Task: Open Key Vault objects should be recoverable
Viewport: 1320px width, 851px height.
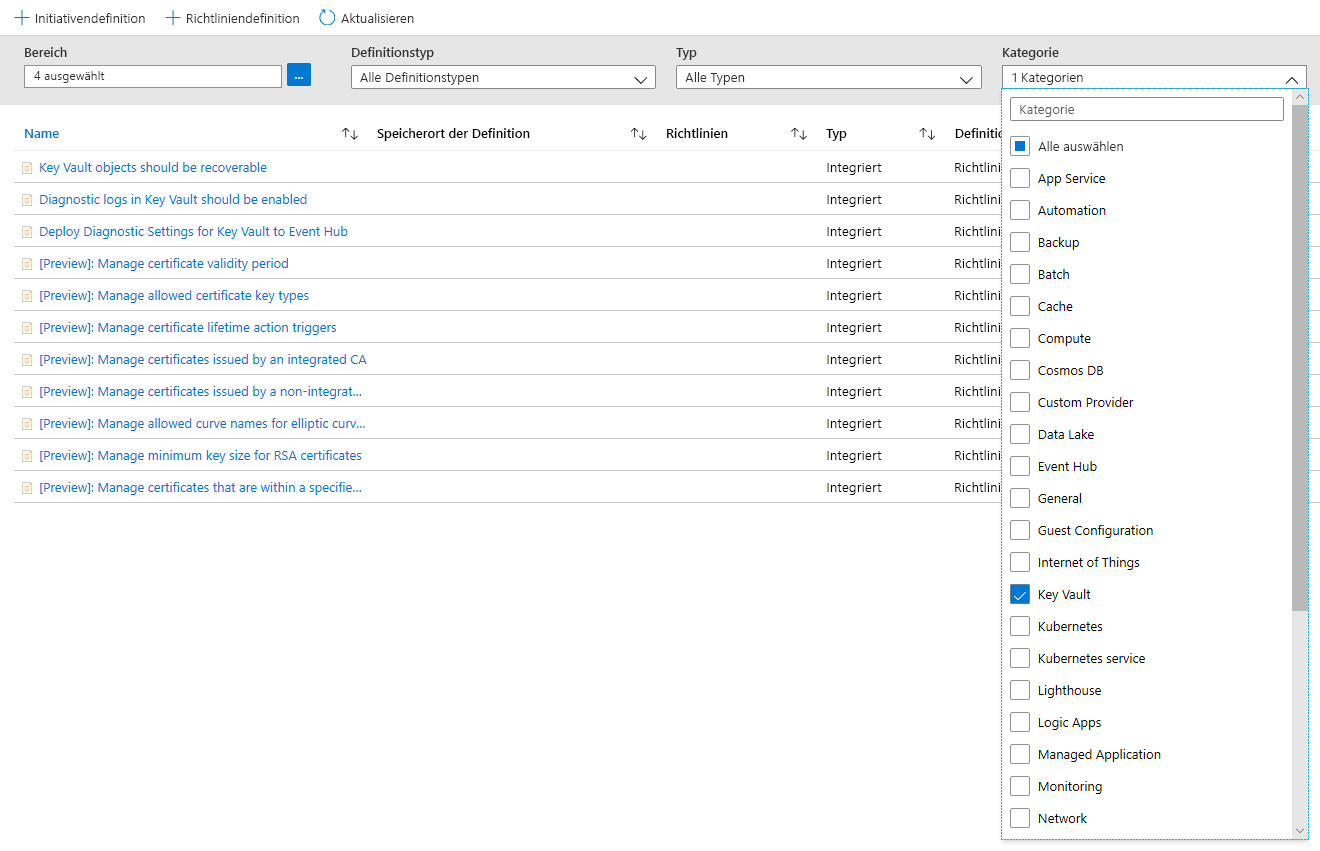Action: (x=153, y=168)
